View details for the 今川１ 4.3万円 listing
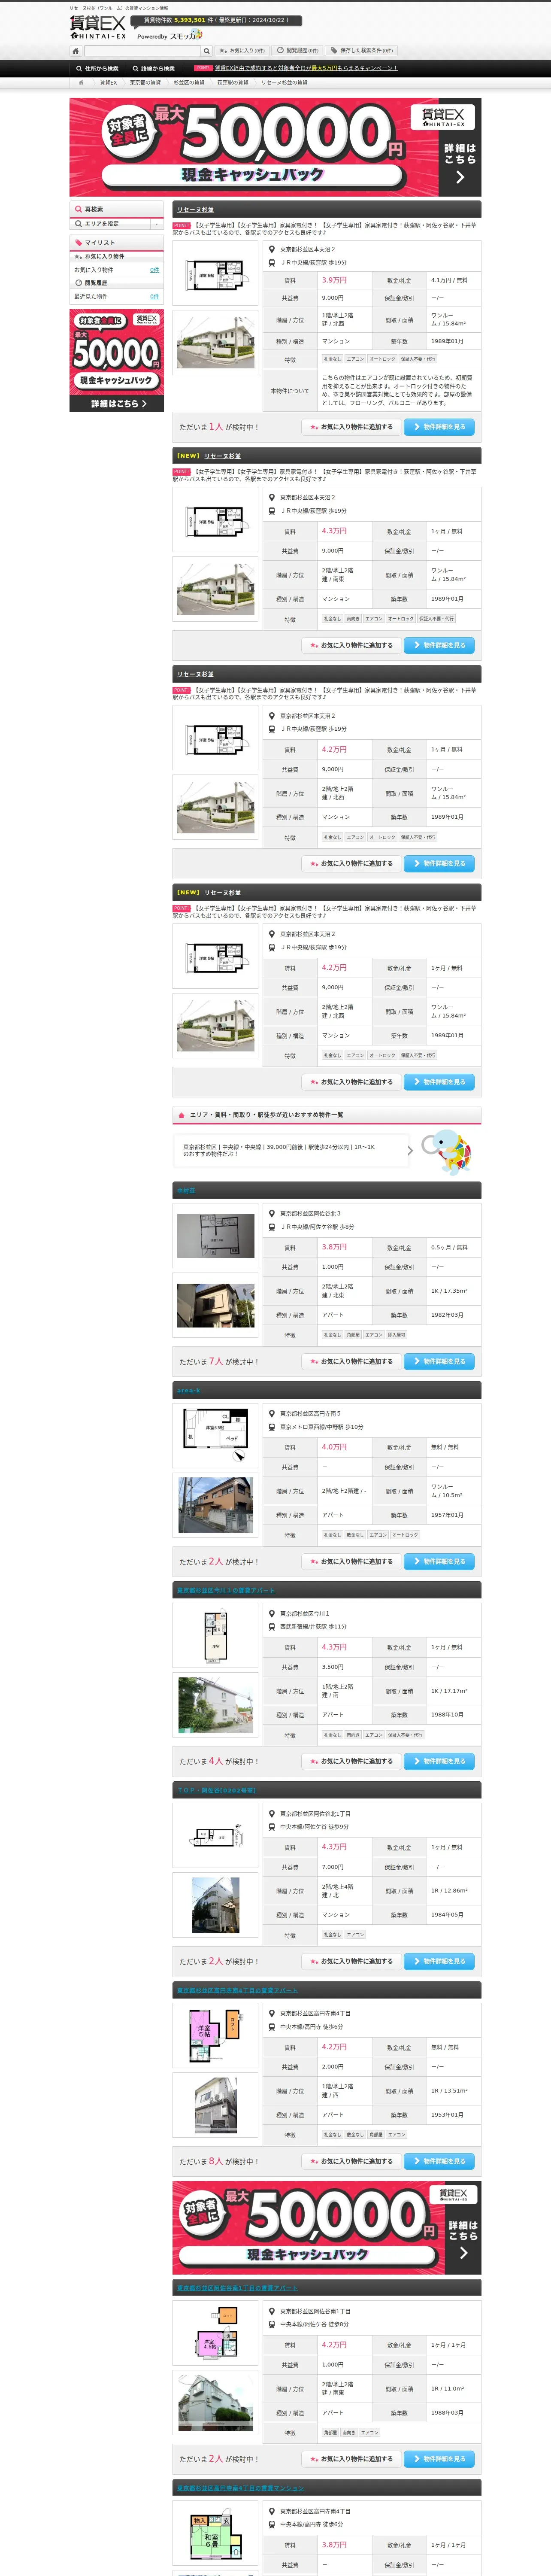The image size is (551, 2576). 439,1761
